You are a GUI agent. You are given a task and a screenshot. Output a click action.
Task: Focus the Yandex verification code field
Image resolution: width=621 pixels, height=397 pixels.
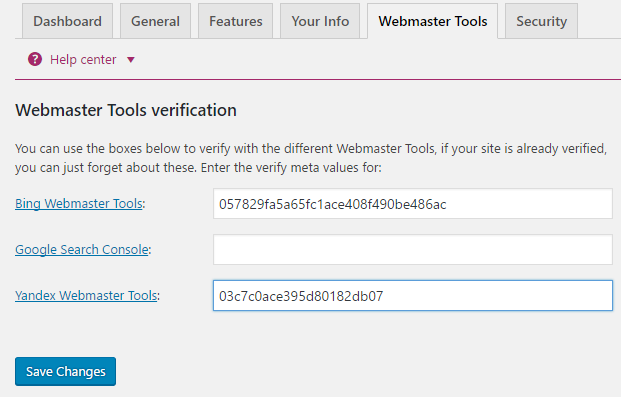[x=413, y=296]
